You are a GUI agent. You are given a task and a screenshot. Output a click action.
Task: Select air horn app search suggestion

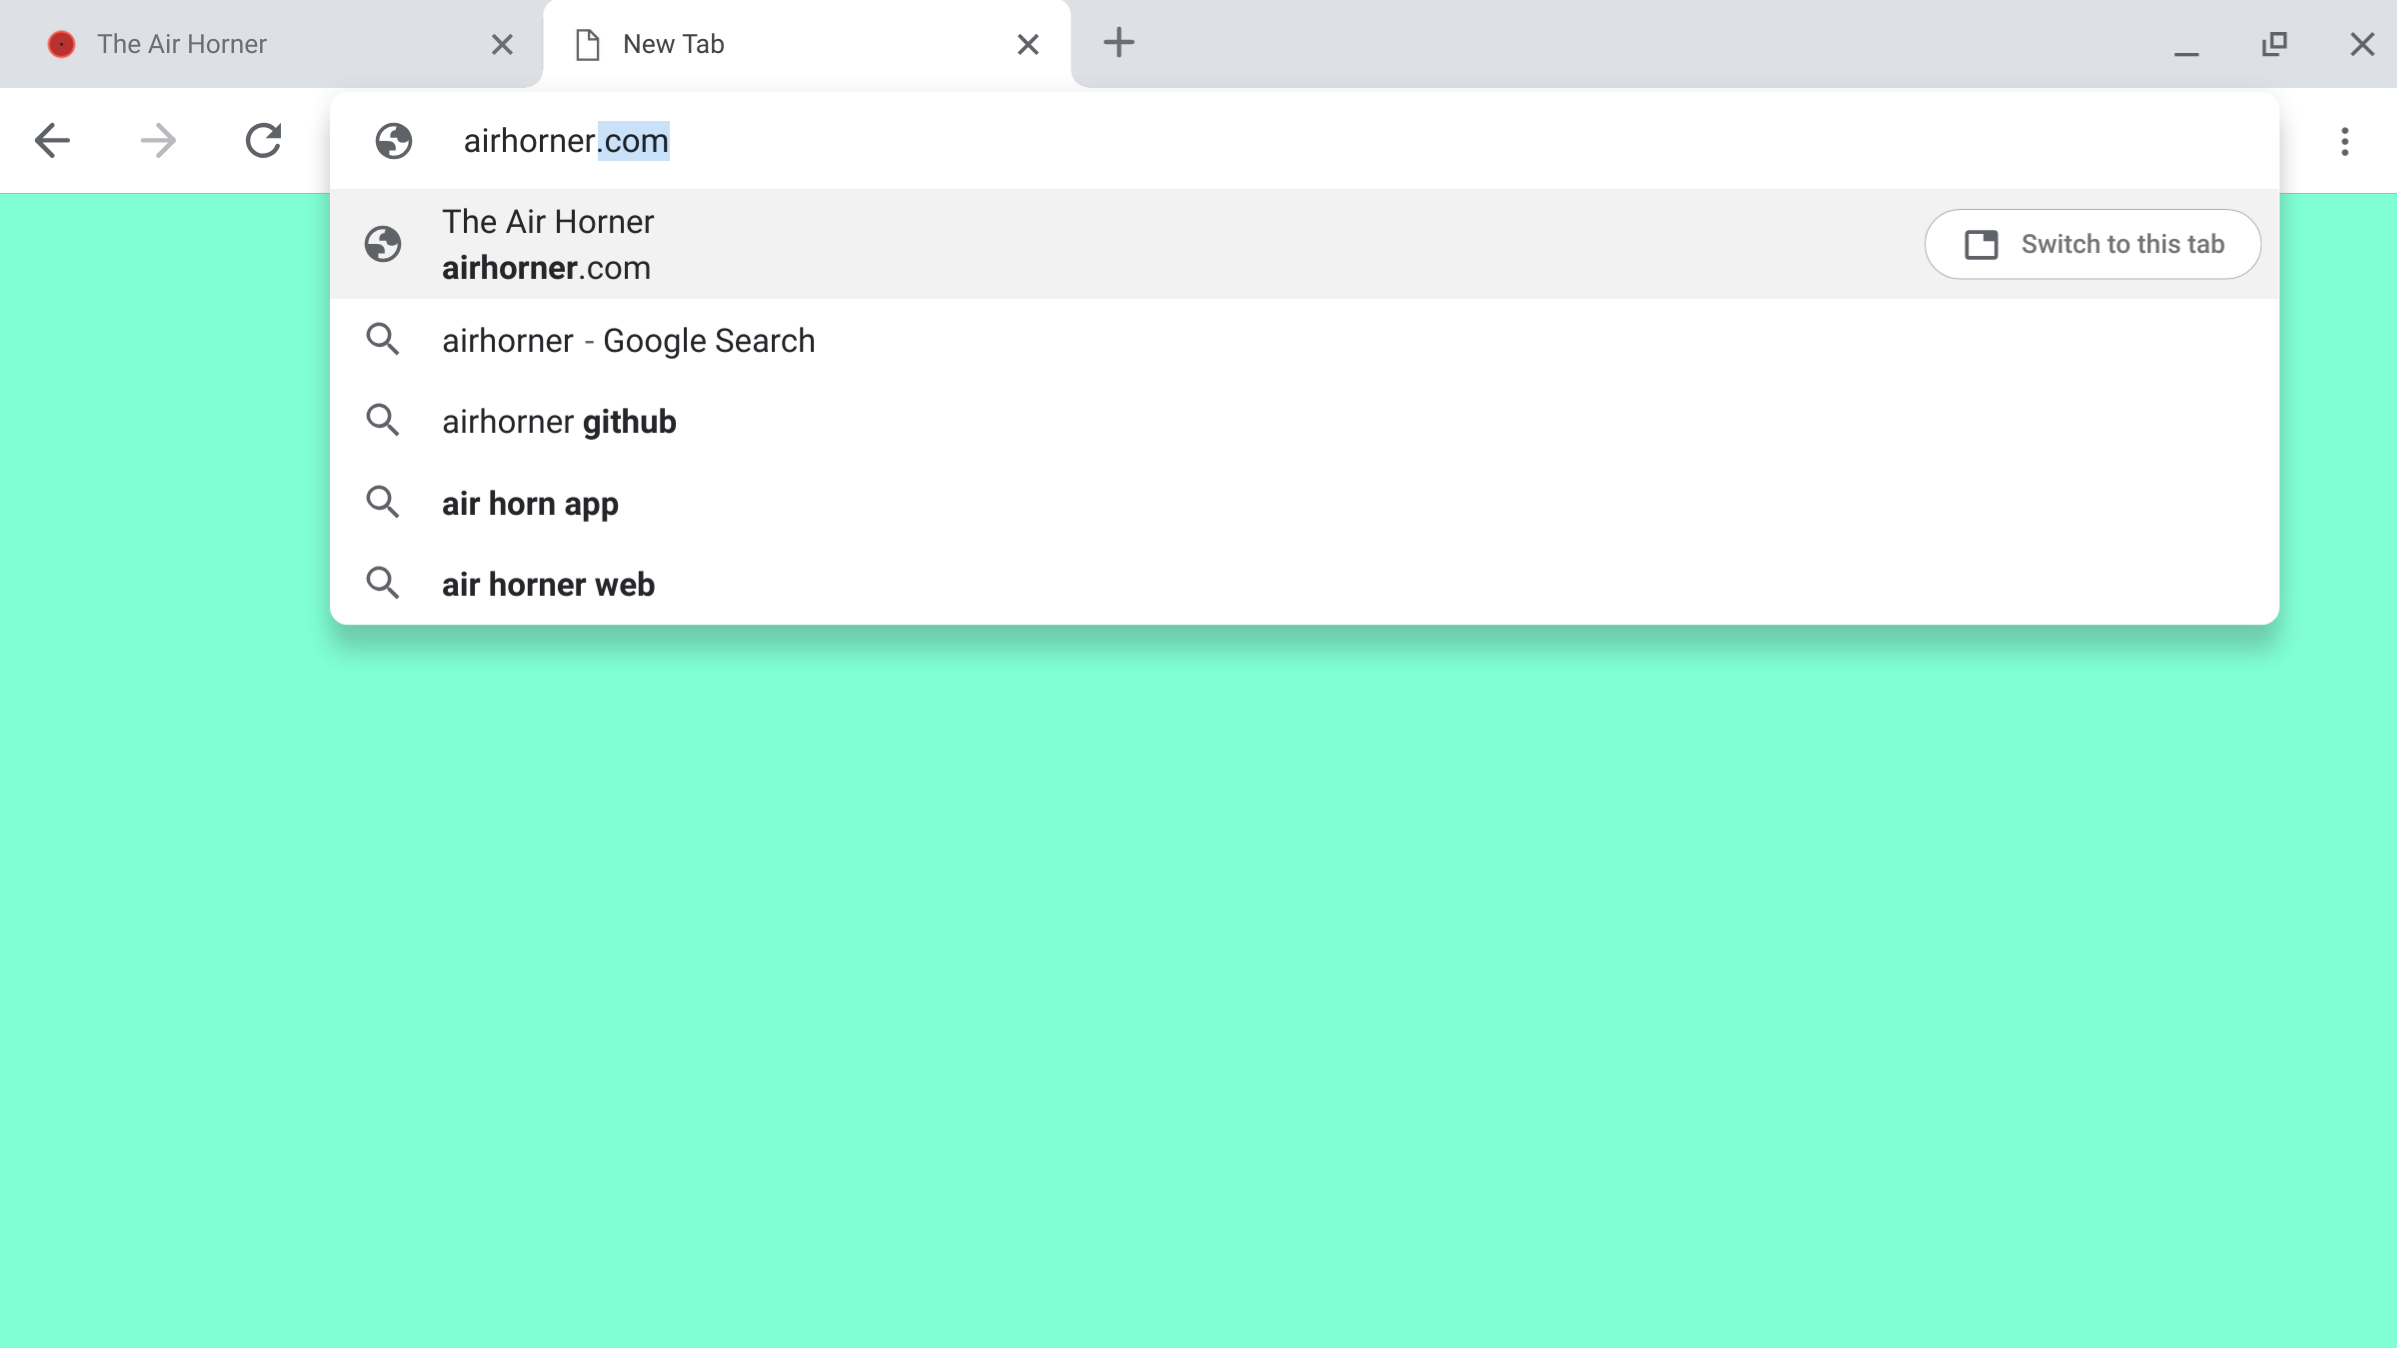(530, 502)
